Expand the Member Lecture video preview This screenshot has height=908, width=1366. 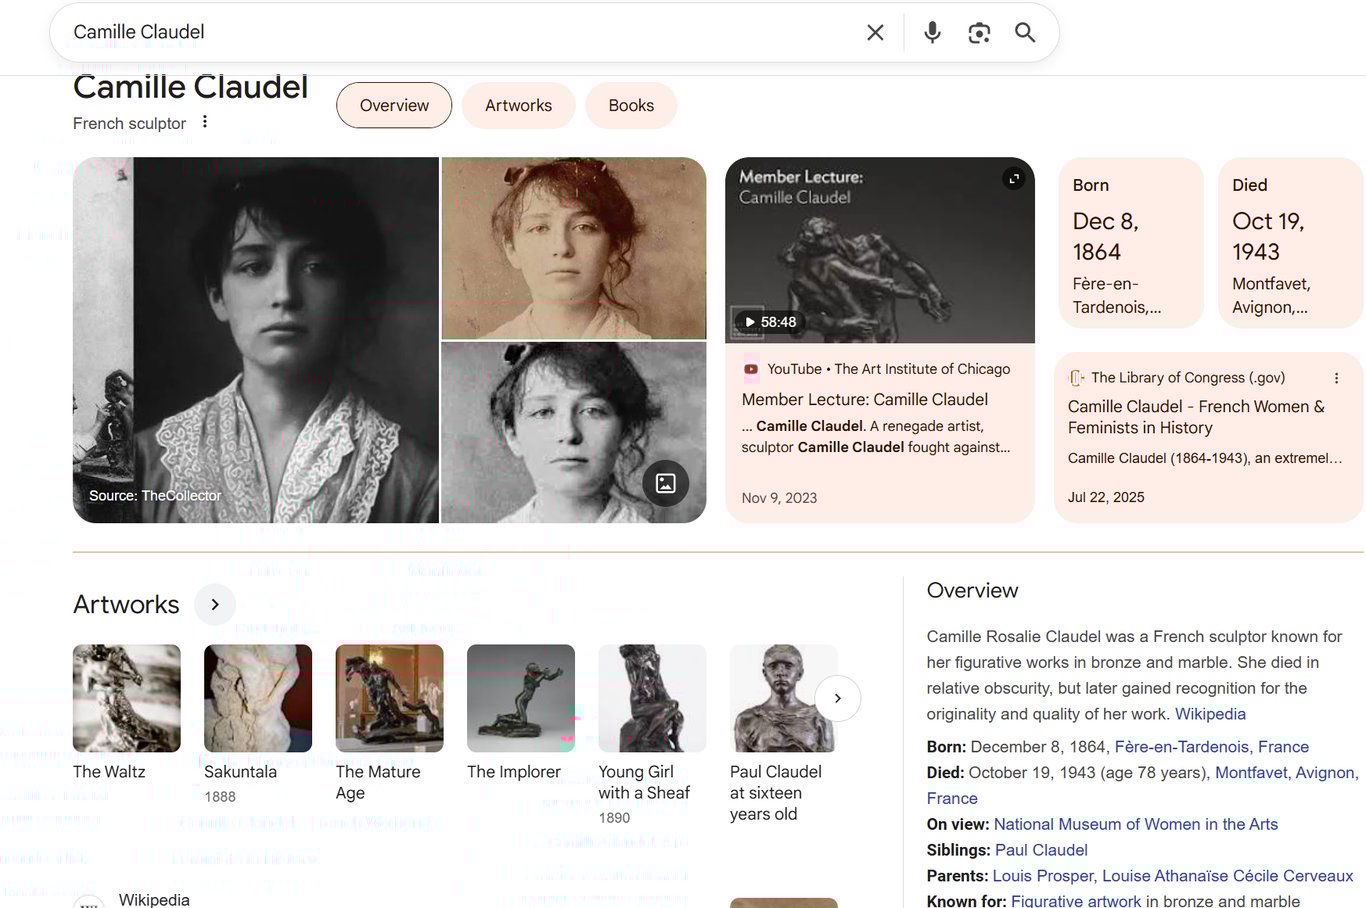click(x=1014, y=179)
